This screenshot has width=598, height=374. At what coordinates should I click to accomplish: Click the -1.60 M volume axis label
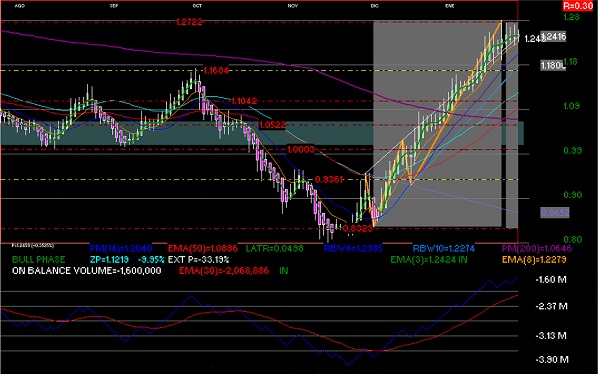pos(551,280)
